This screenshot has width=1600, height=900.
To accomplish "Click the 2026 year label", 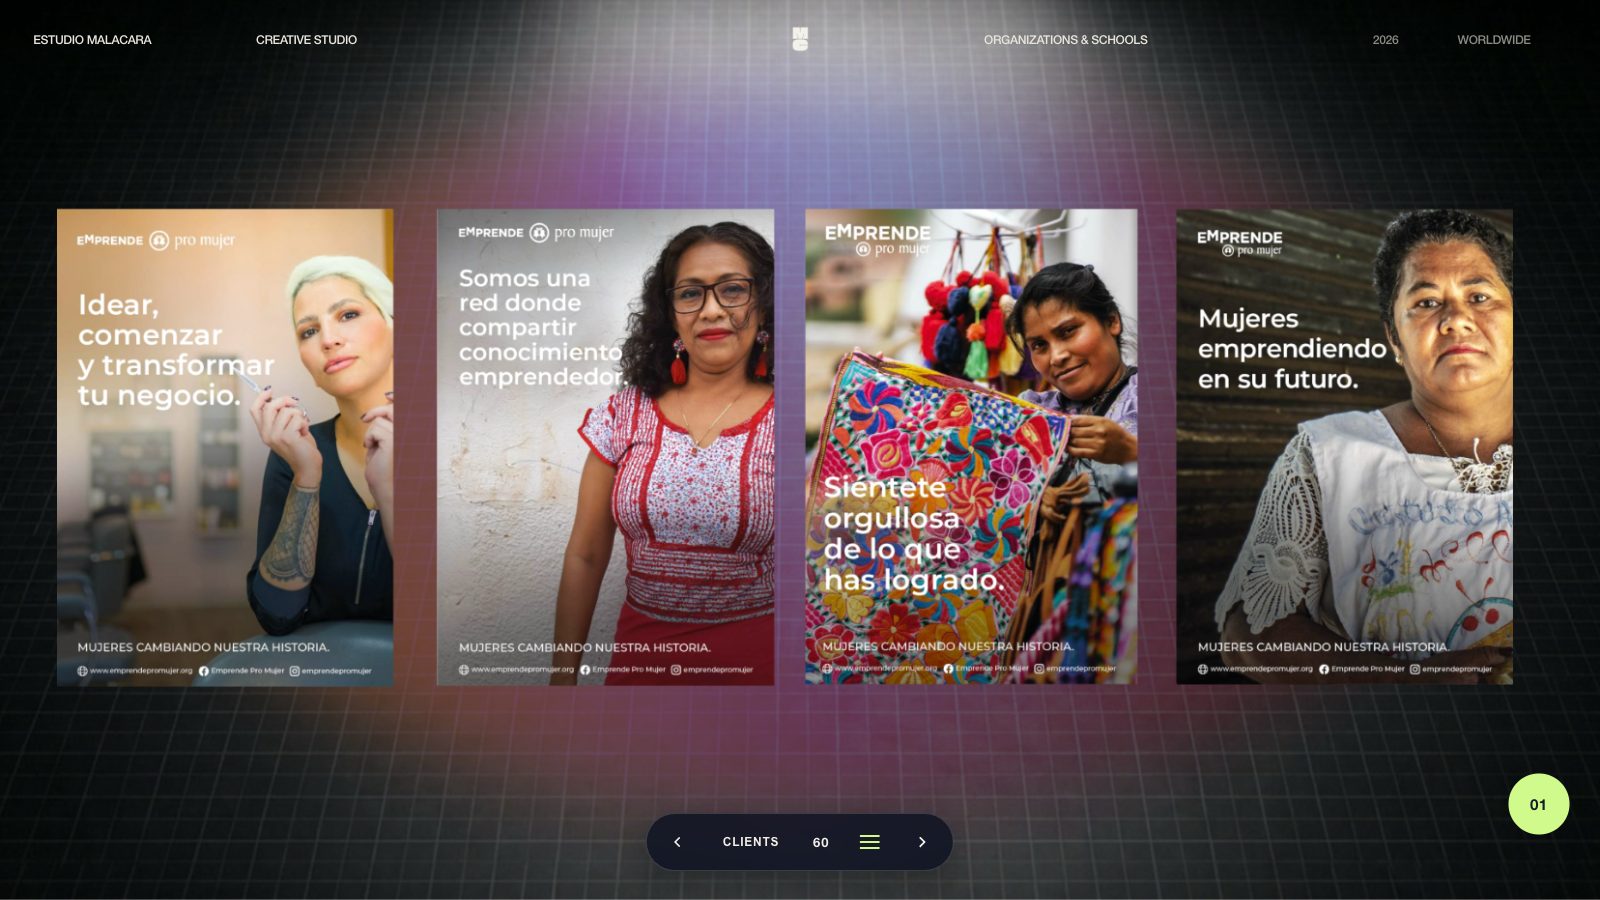I will (x=1385, y=40).
